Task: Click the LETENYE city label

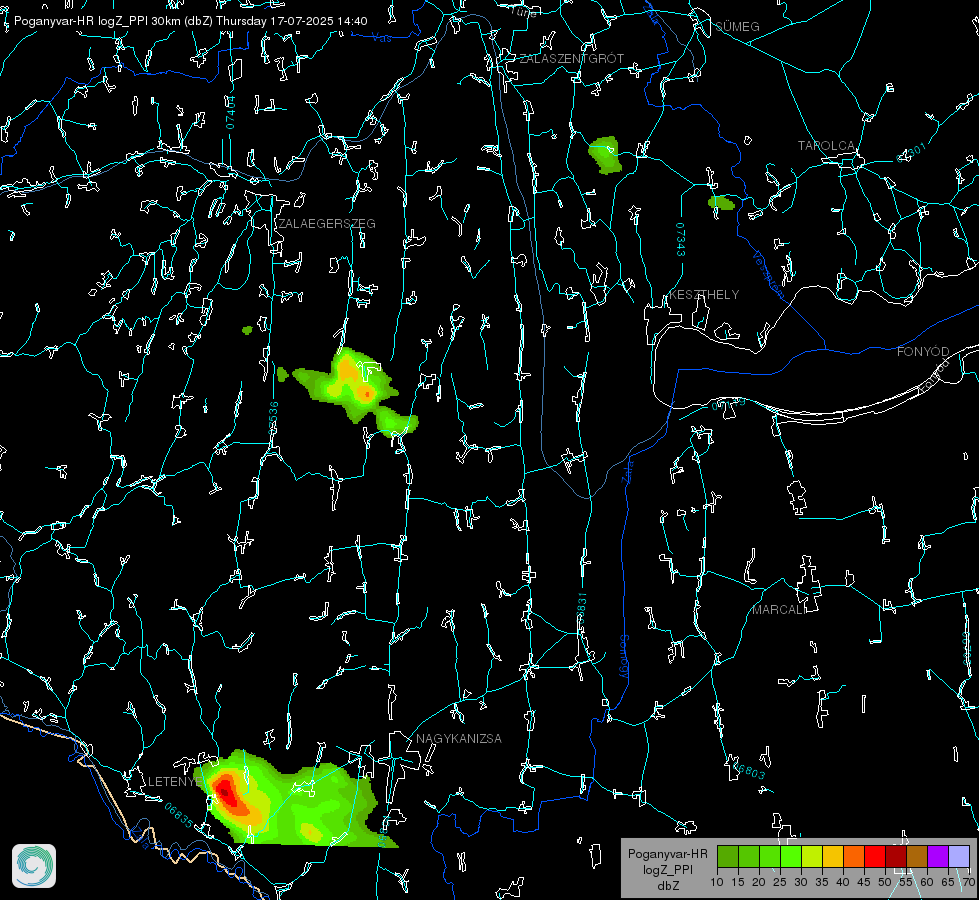Action: pos(175,782)
